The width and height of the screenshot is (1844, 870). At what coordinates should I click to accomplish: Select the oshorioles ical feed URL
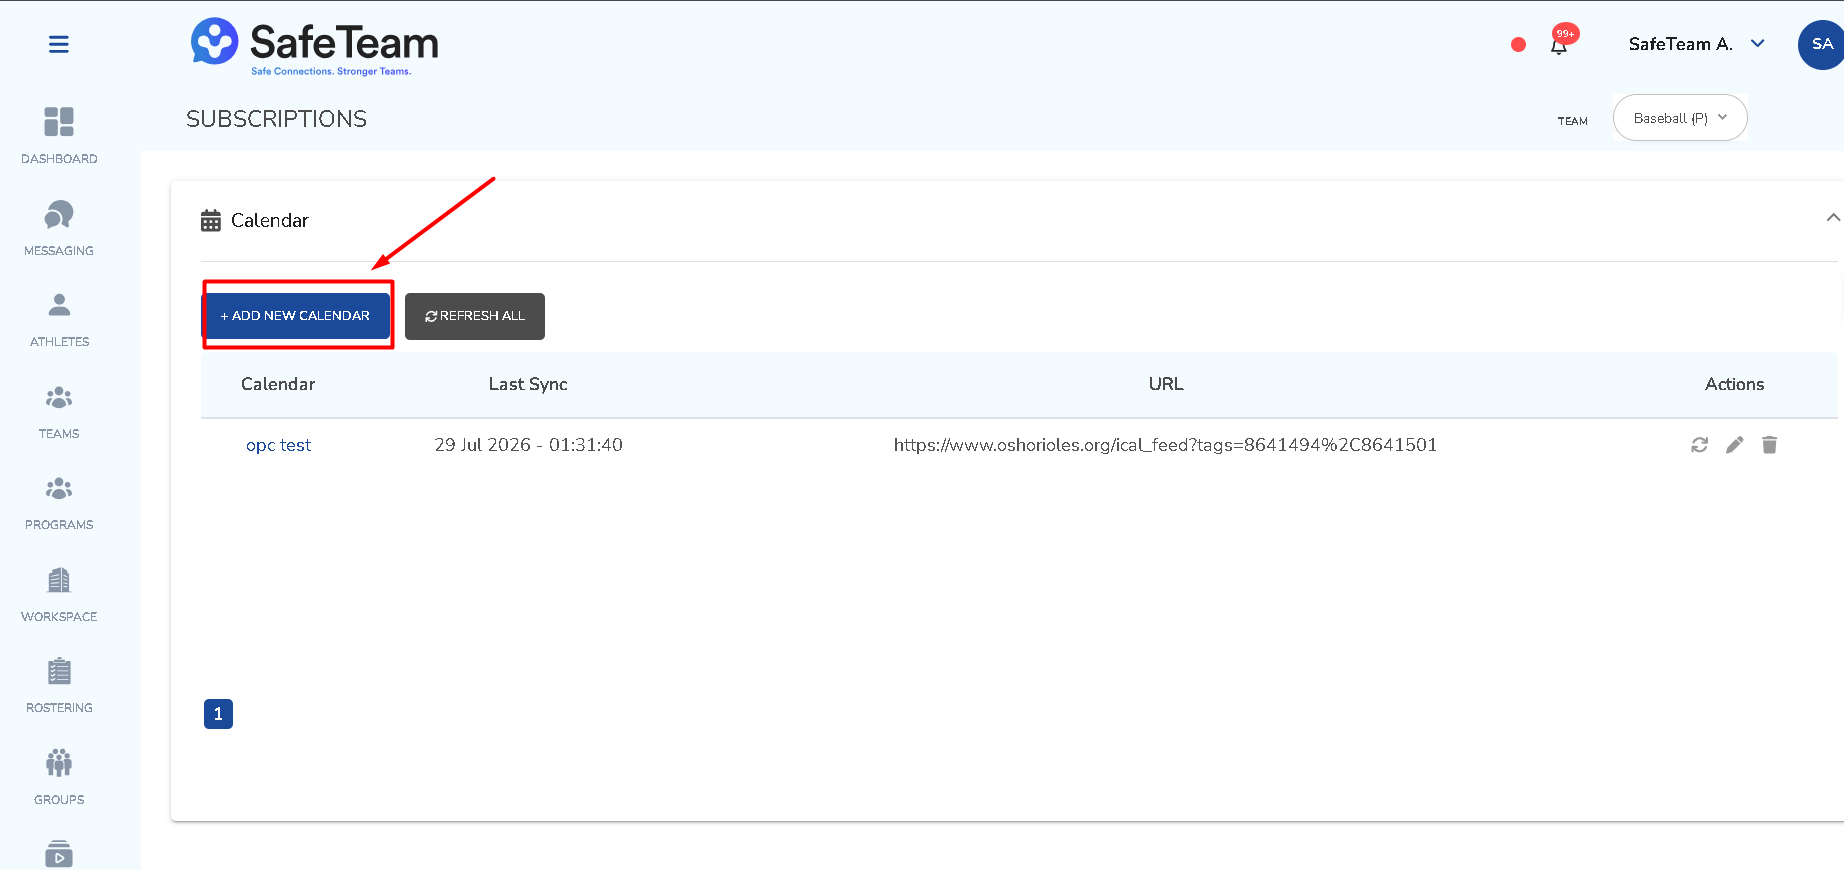(x=1165, y=445)
